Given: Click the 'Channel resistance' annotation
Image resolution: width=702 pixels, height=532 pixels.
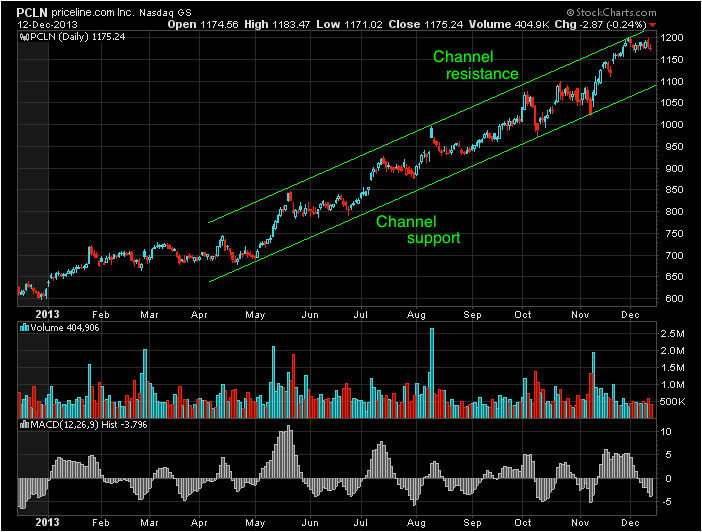Looking at the screenshot, I should (475, 65).
